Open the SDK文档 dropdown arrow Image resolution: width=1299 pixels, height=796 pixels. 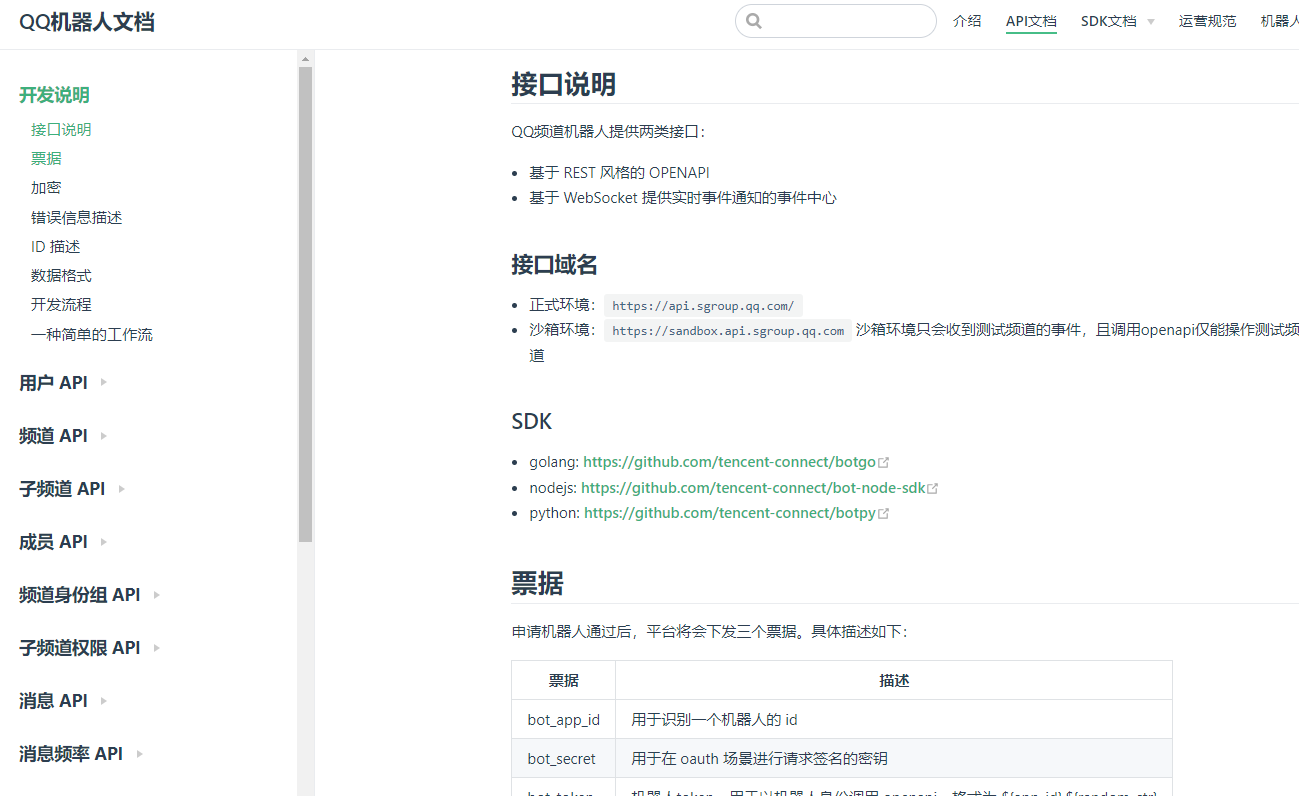pos(1150,22)
